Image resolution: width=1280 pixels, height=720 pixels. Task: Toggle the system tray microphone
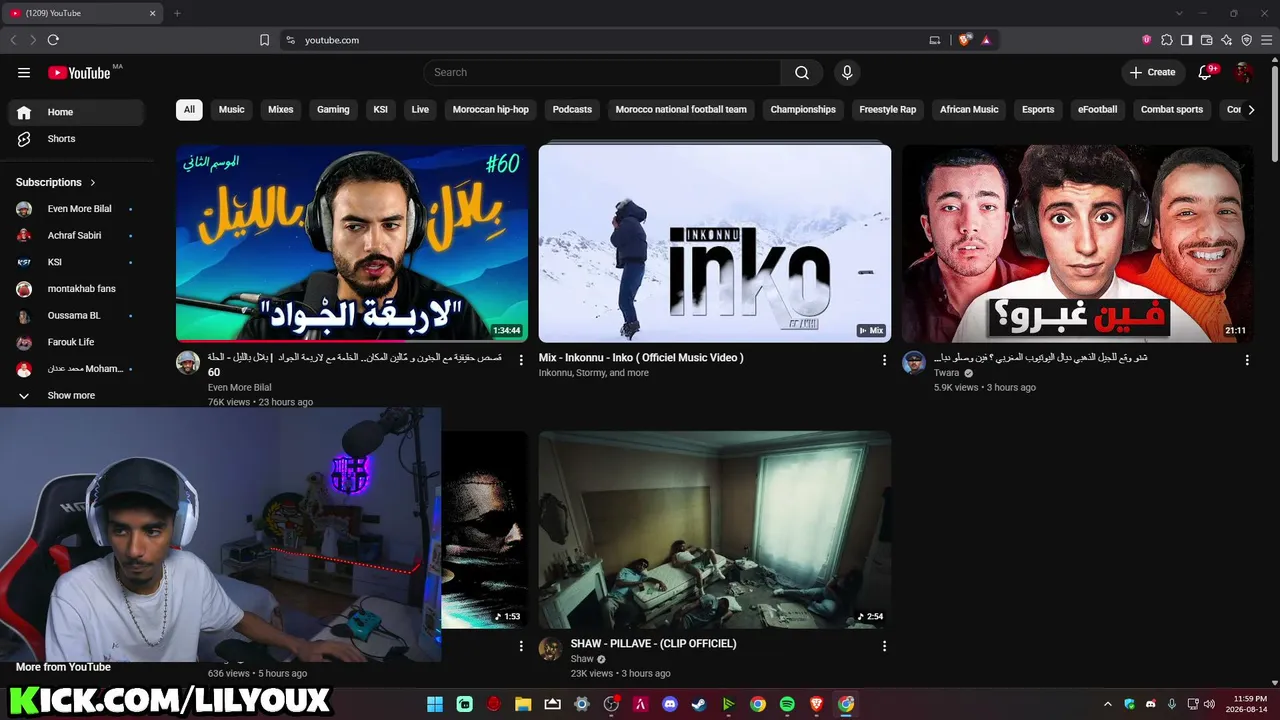point(1172,704)
